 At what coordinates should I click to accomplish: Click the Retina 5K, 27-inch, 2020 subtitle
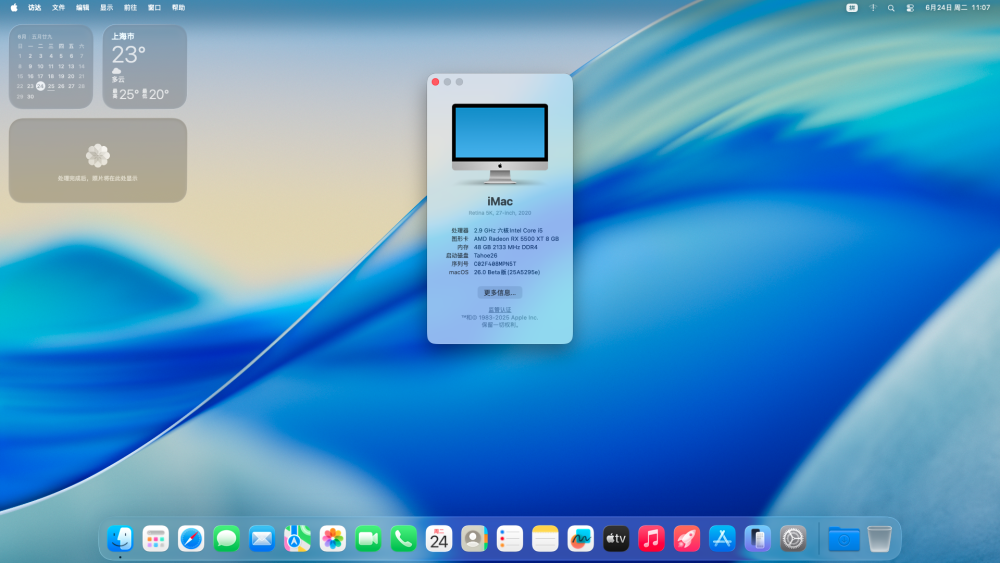click(x=500, y=213)
